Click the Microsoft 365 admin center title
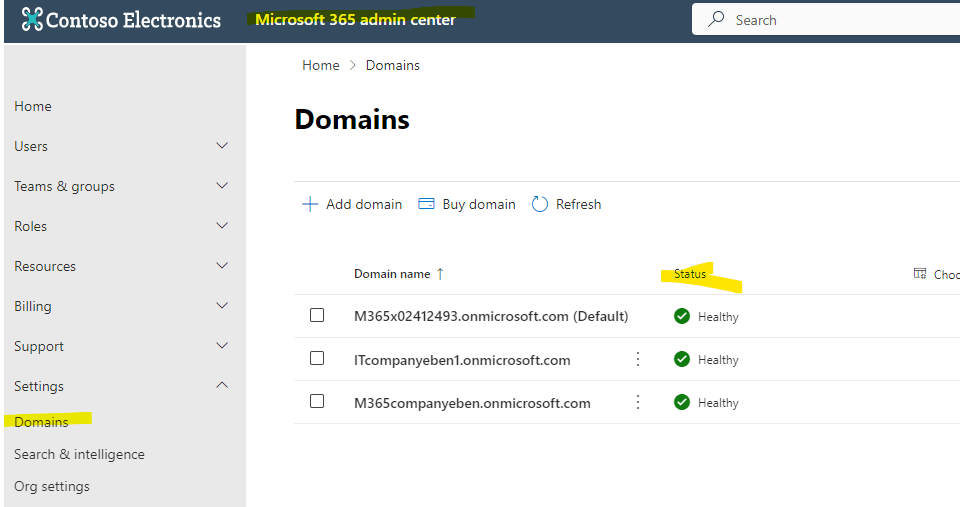The image size is (960, 507). (x=355, y=20)
